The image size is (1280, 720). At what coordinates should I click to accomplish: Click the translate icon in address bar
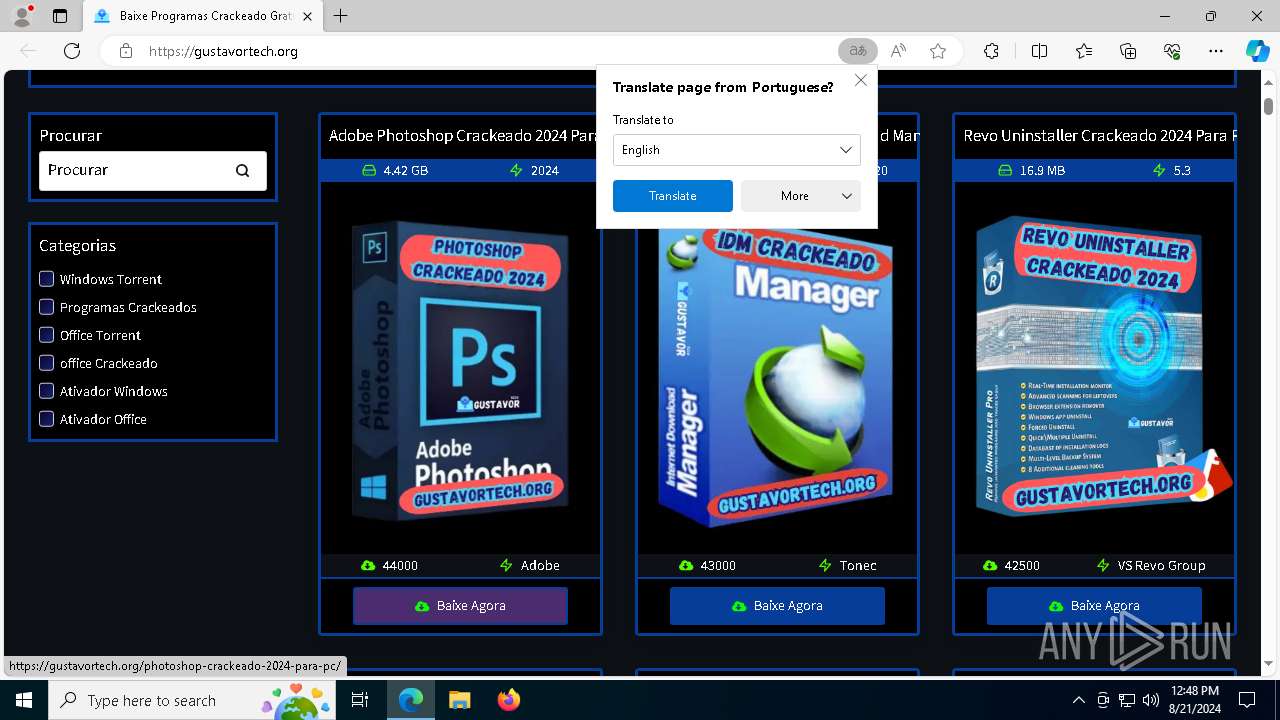(x=857, y=51)
